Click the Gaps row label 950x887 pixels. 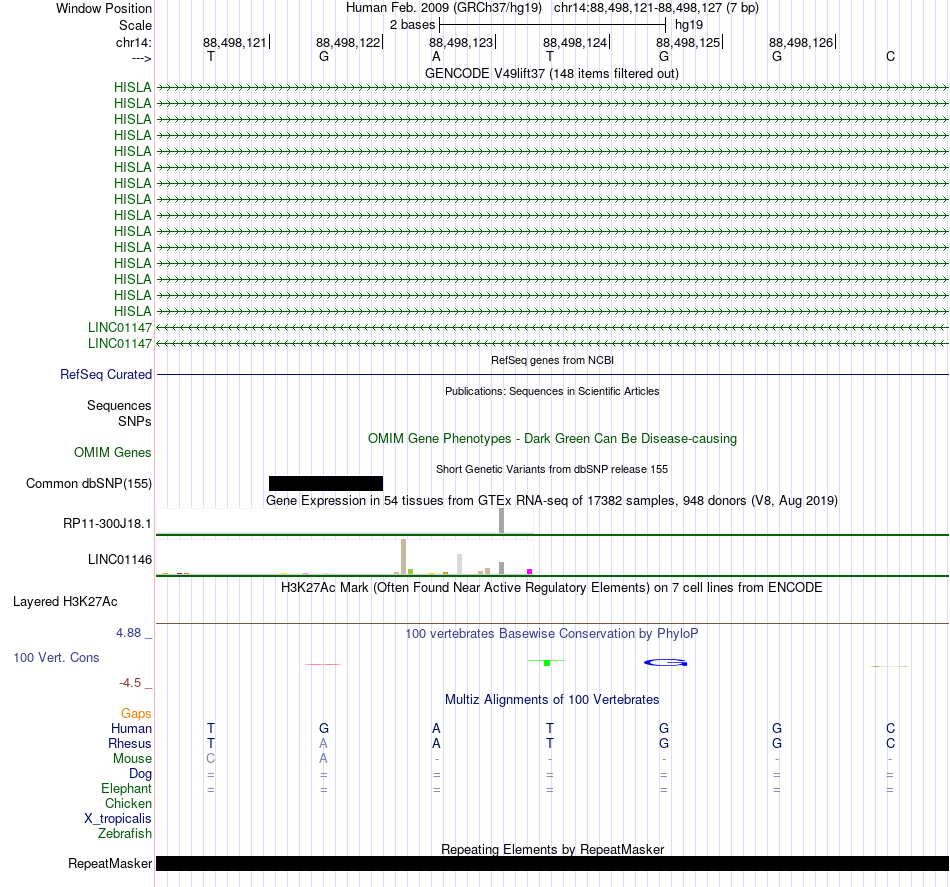click(136, 714)
